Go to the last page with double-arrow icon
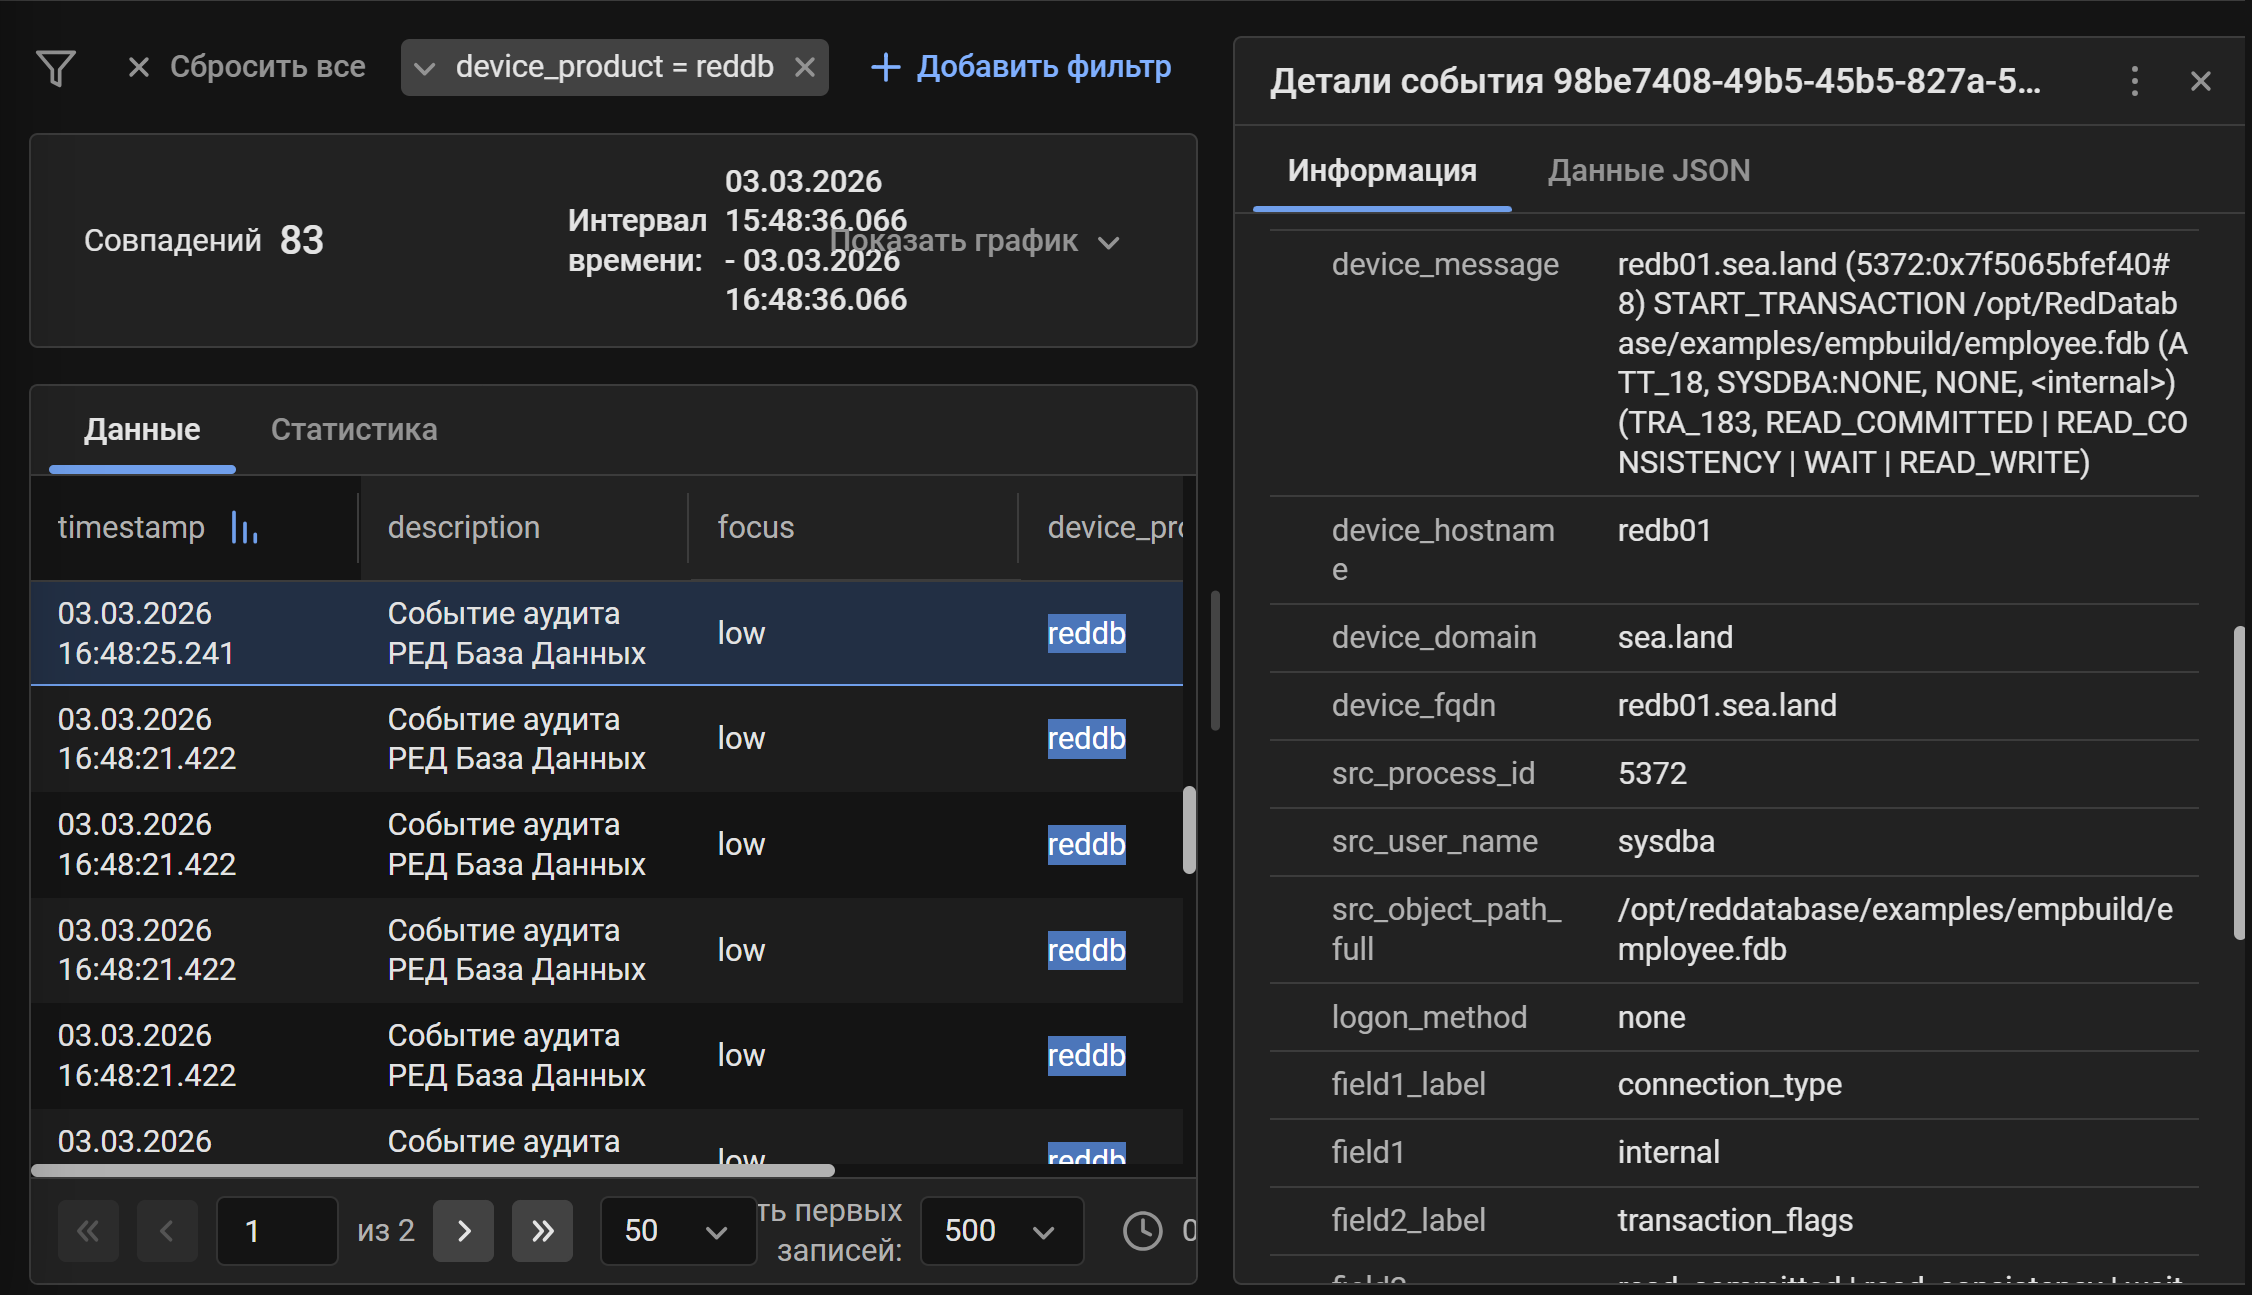 (542, 1231)
